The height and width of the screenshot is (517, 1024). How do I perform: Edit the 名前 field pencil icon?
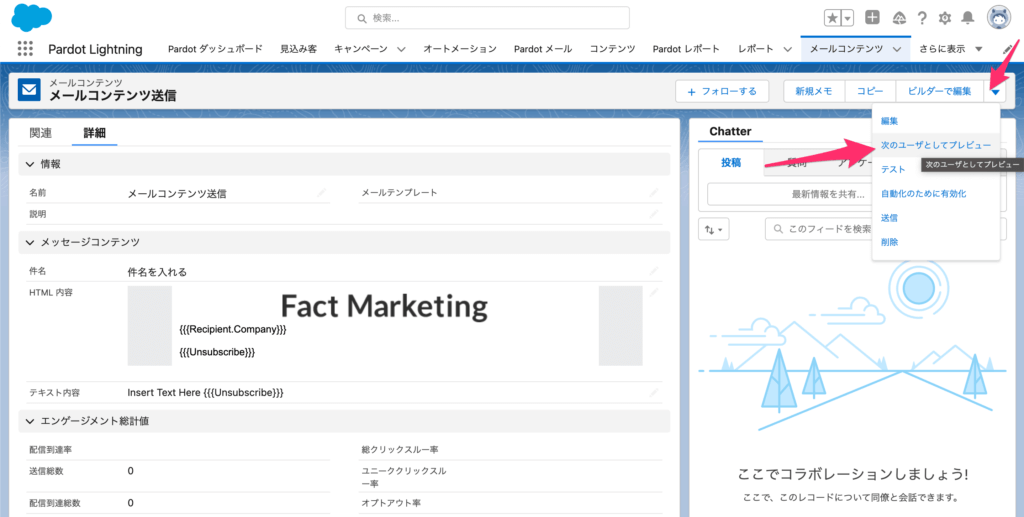pyautogui.click(x=321, y=193)
